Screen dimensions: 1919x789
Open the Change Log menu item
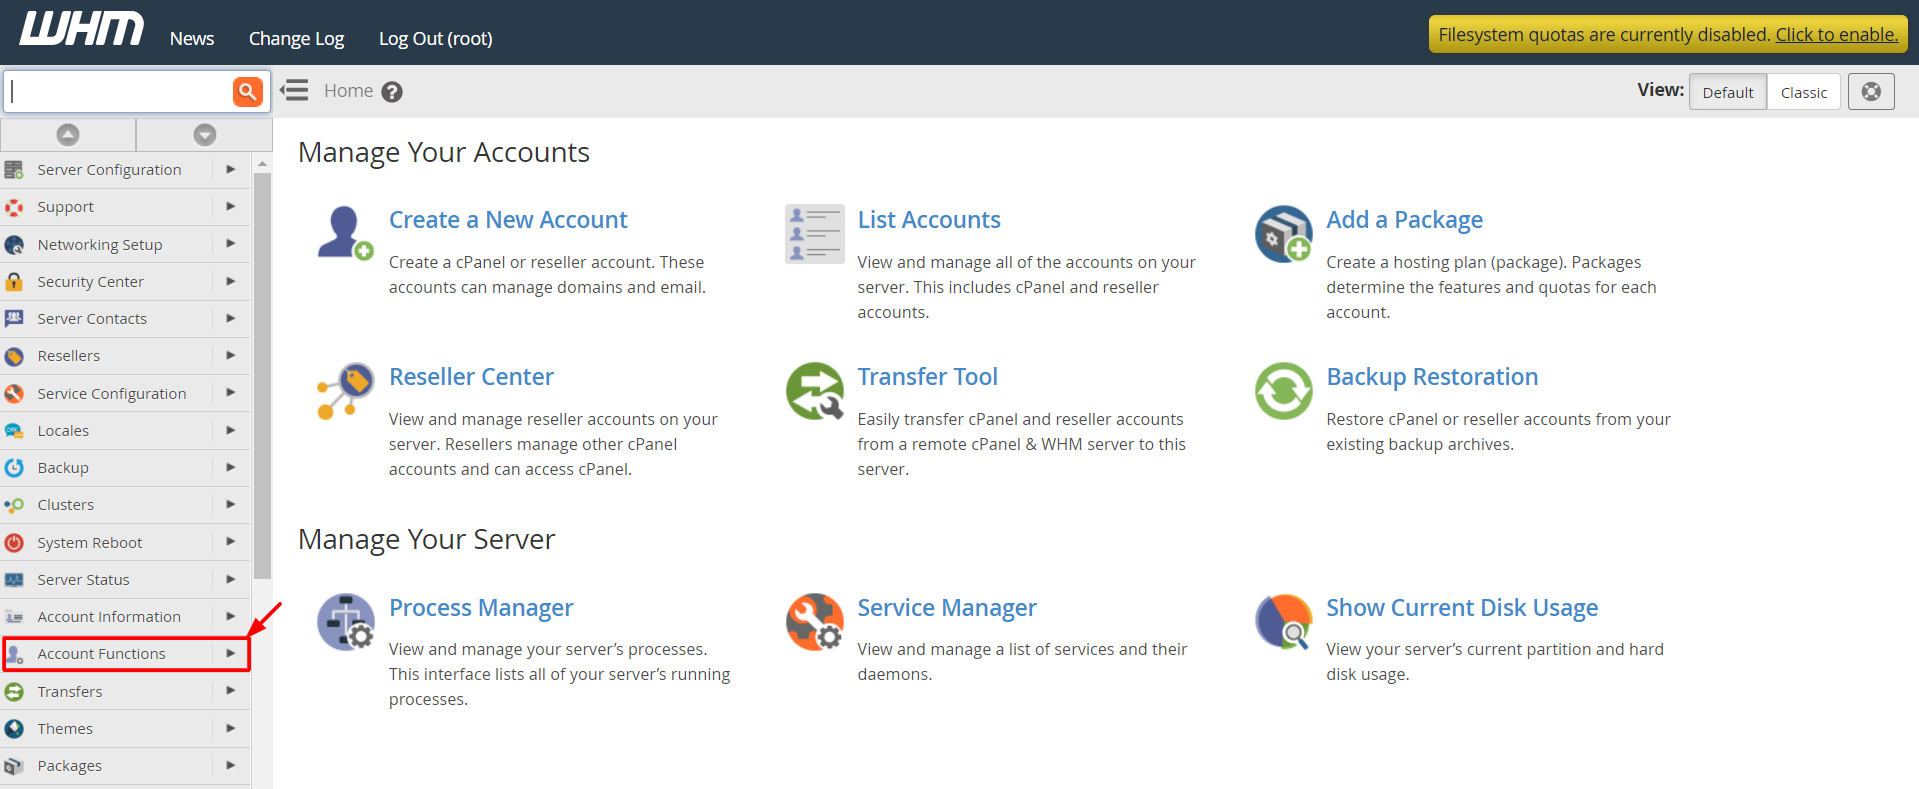coord(296,39)
